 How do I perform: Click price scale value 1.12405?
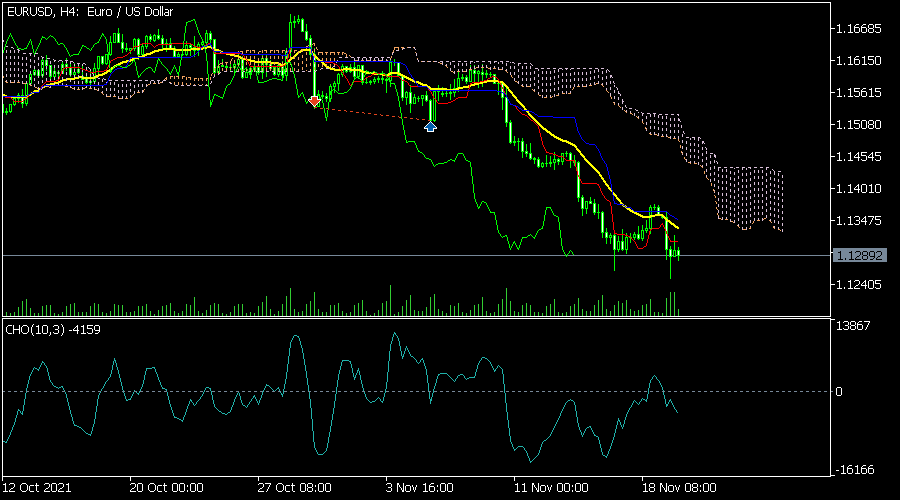pos(859,285)
